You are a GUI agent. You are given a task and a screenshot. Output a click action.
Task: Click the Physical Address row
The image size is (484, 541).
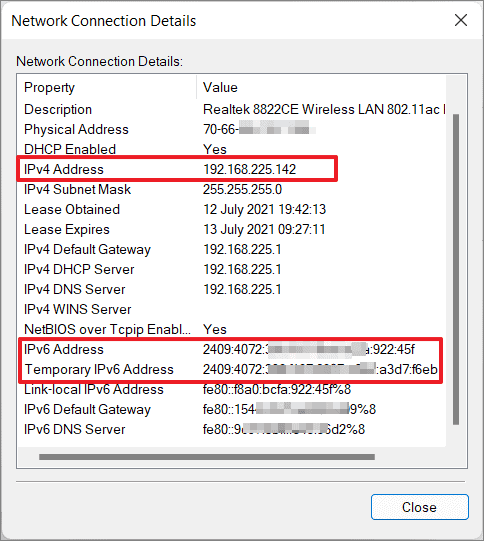point(231,129)
